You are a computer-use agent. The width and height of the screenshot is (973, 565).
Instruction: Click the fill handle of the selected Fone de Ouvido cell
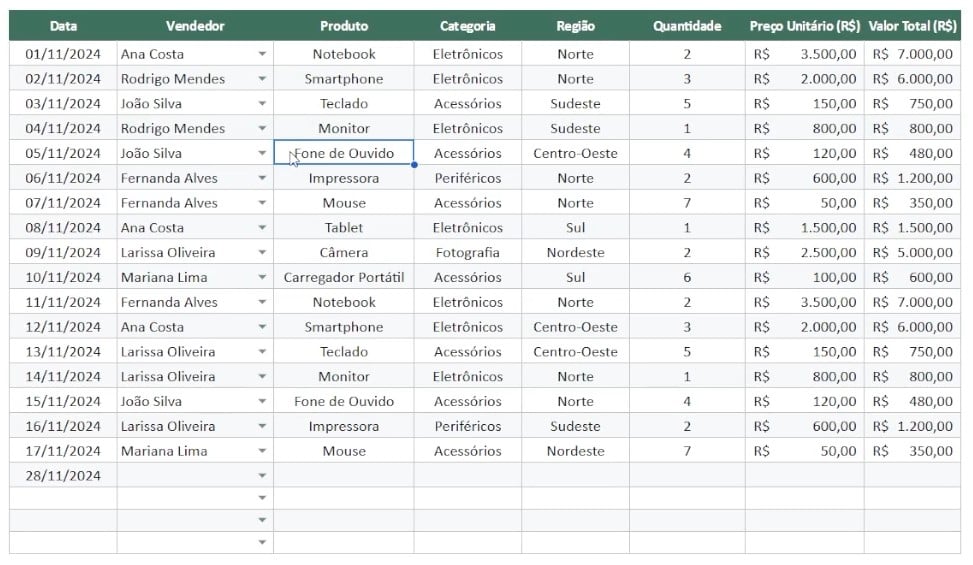414,165
